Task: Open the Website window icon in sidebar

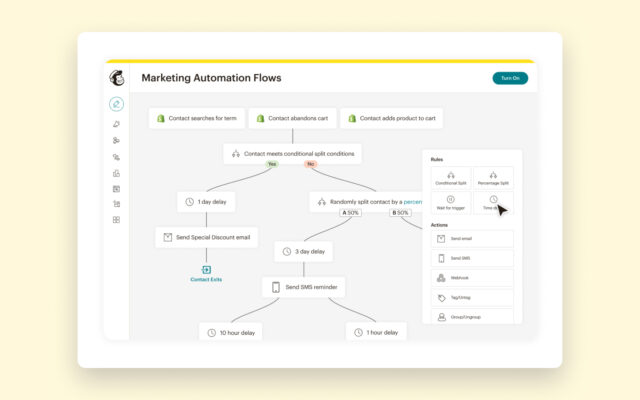Action: coord(116,189)
